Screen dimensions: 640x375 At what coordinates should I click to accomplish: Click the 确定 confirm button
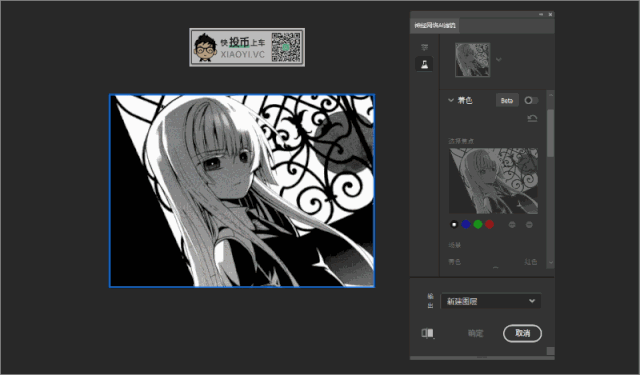[476, 333]
